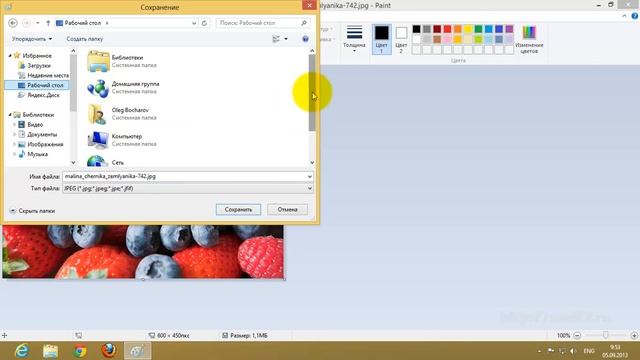Click the search magnifier in Save dialog
640x360 pixels.
coord(304,23)
